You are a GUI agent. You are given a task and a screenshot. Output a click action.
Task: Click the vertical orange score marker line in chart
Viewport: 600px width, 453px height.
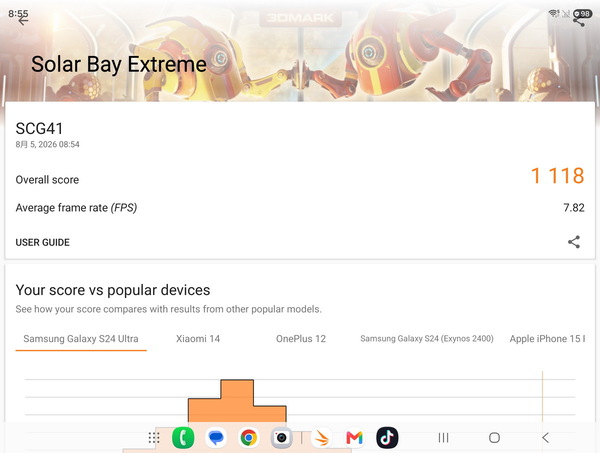click(542, 396)
